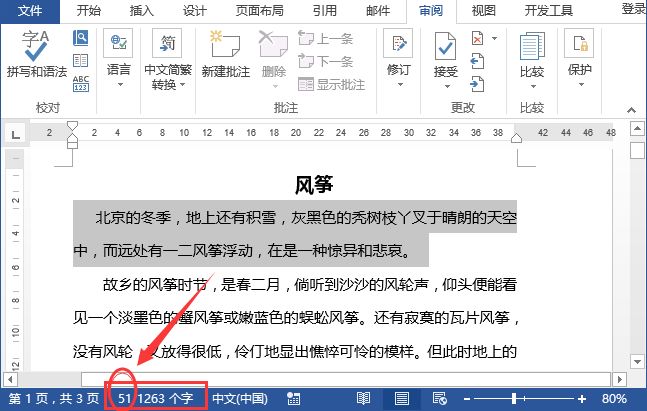Click the 风筝 document title
647x411 pixels.
click(x=314, y=184)
